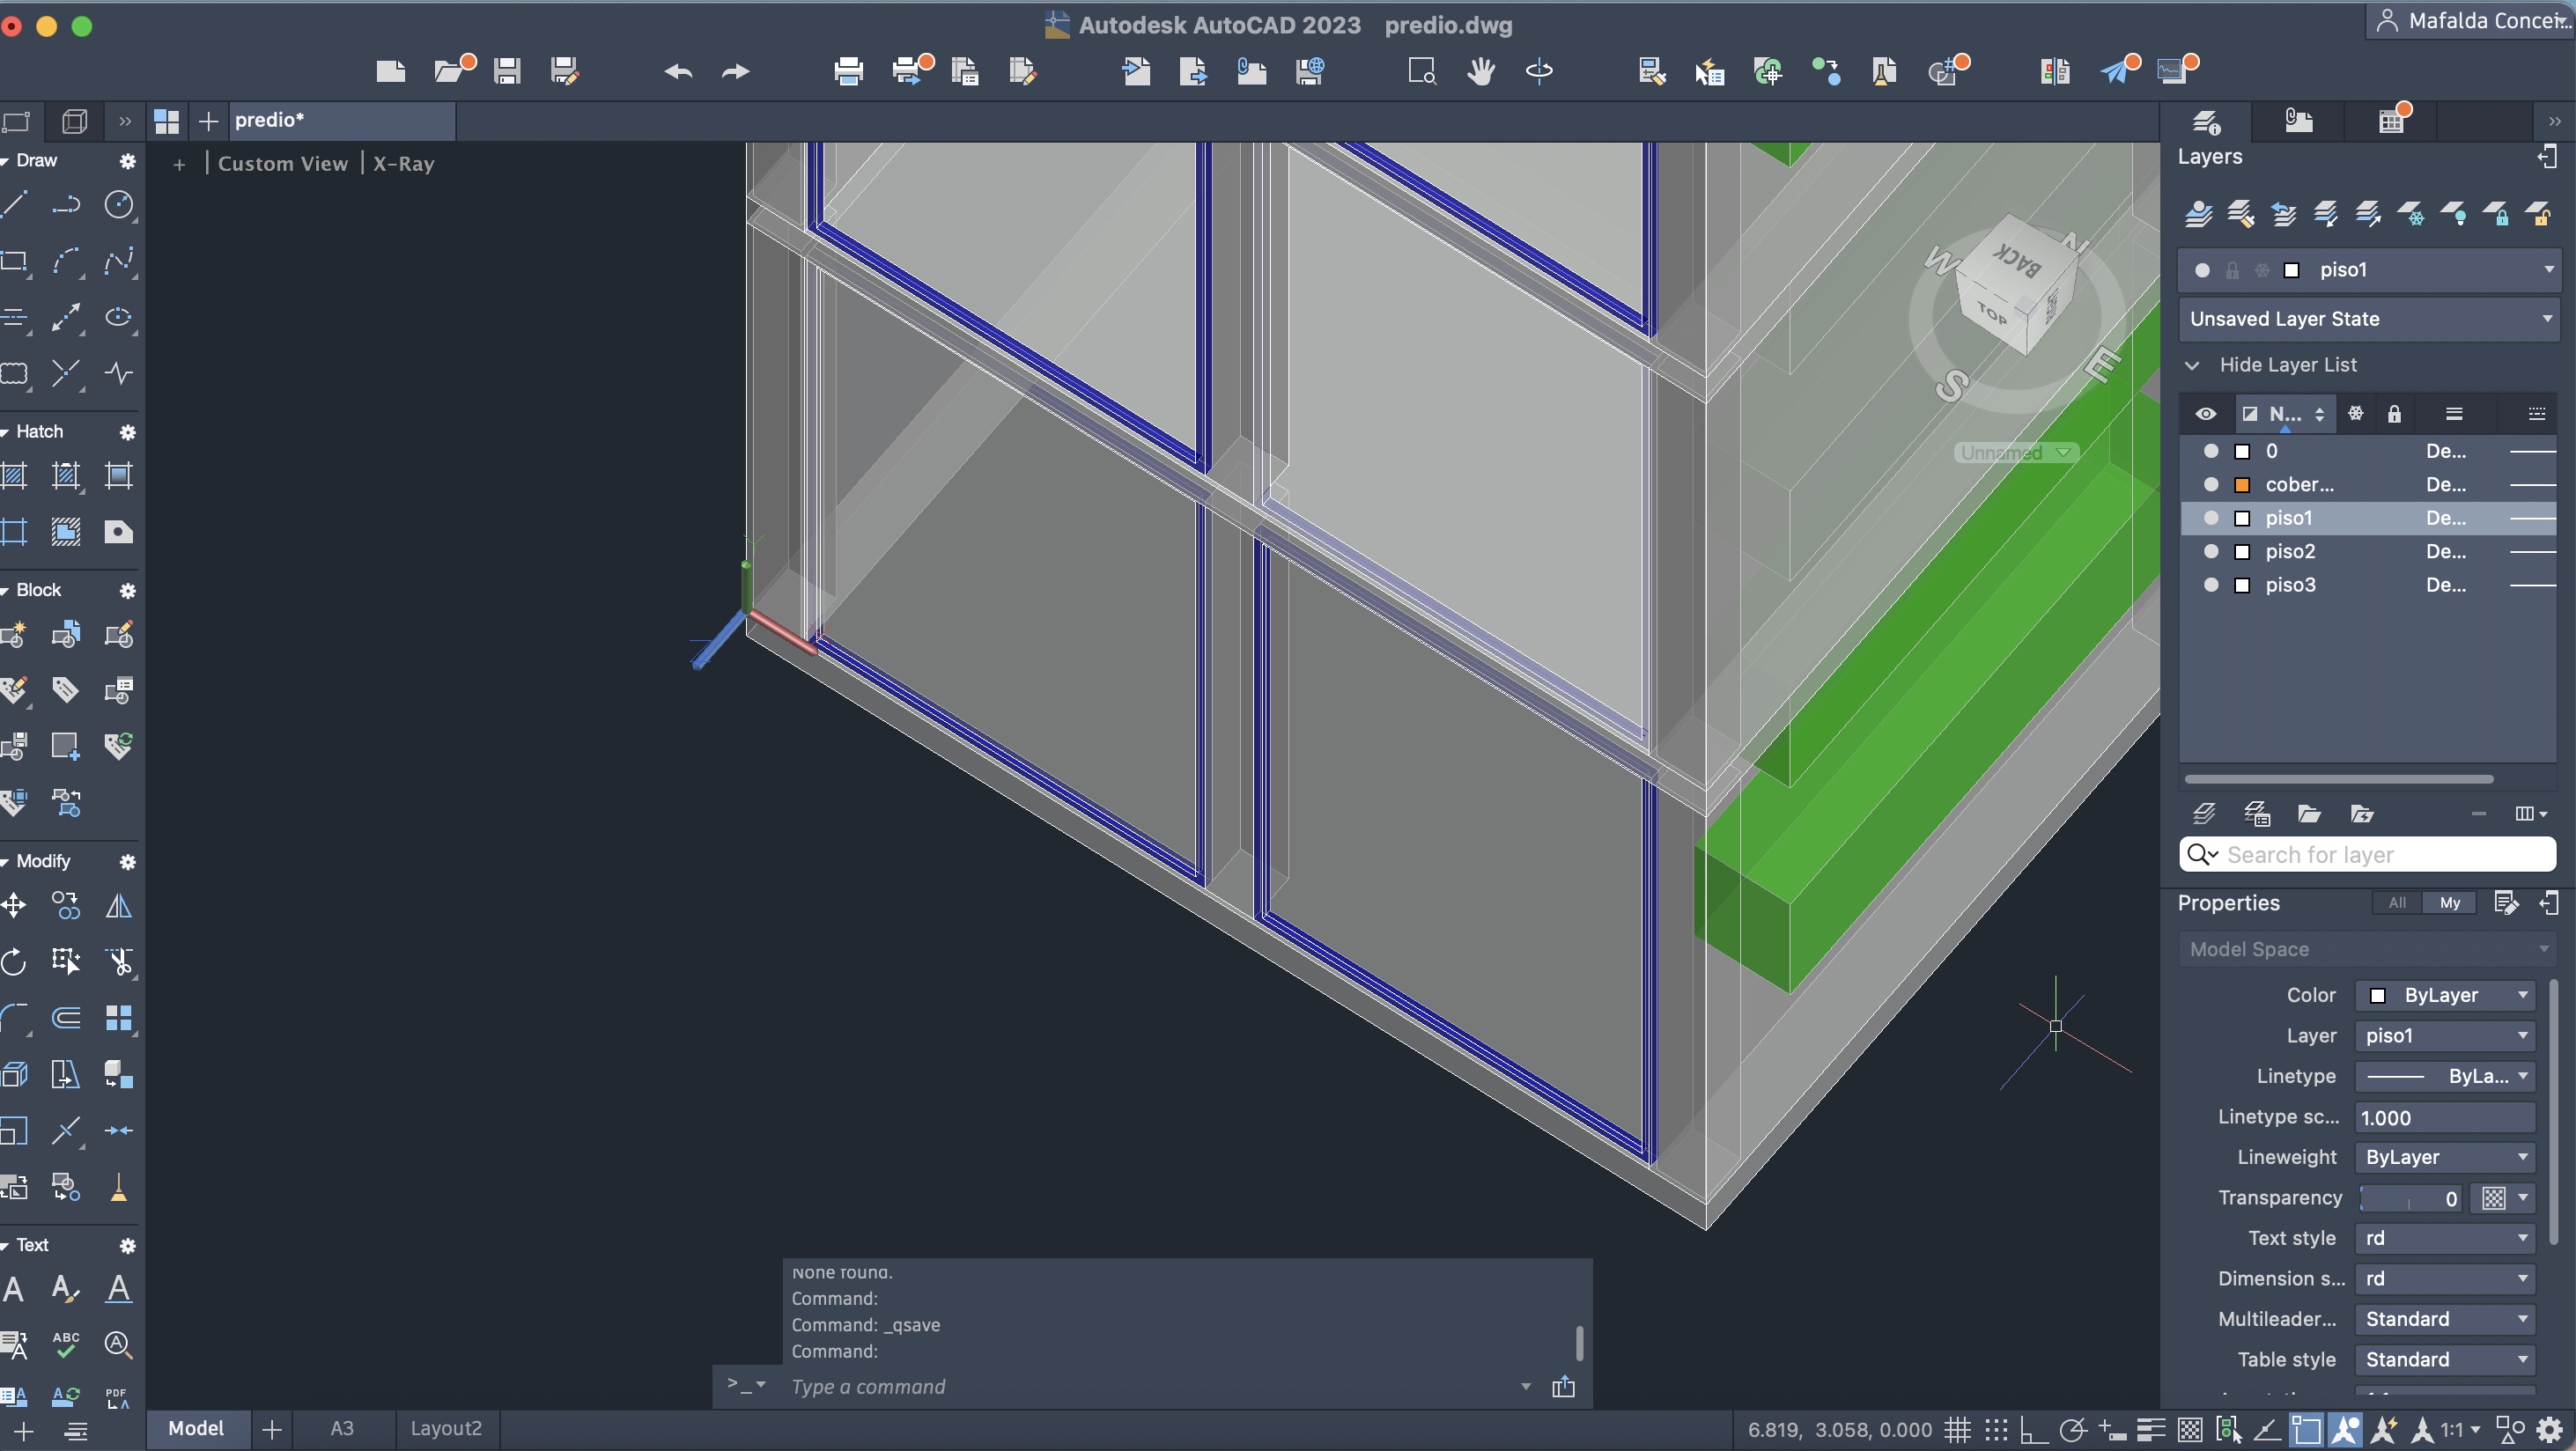
Task: Open the current layer piso1 dropdown
Action: click(x=2548, y=270)
